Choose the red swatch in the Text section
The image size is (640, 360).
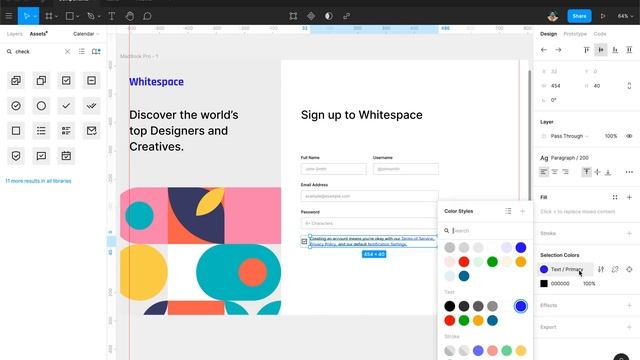pyautogui.click(x=449, y=320)
